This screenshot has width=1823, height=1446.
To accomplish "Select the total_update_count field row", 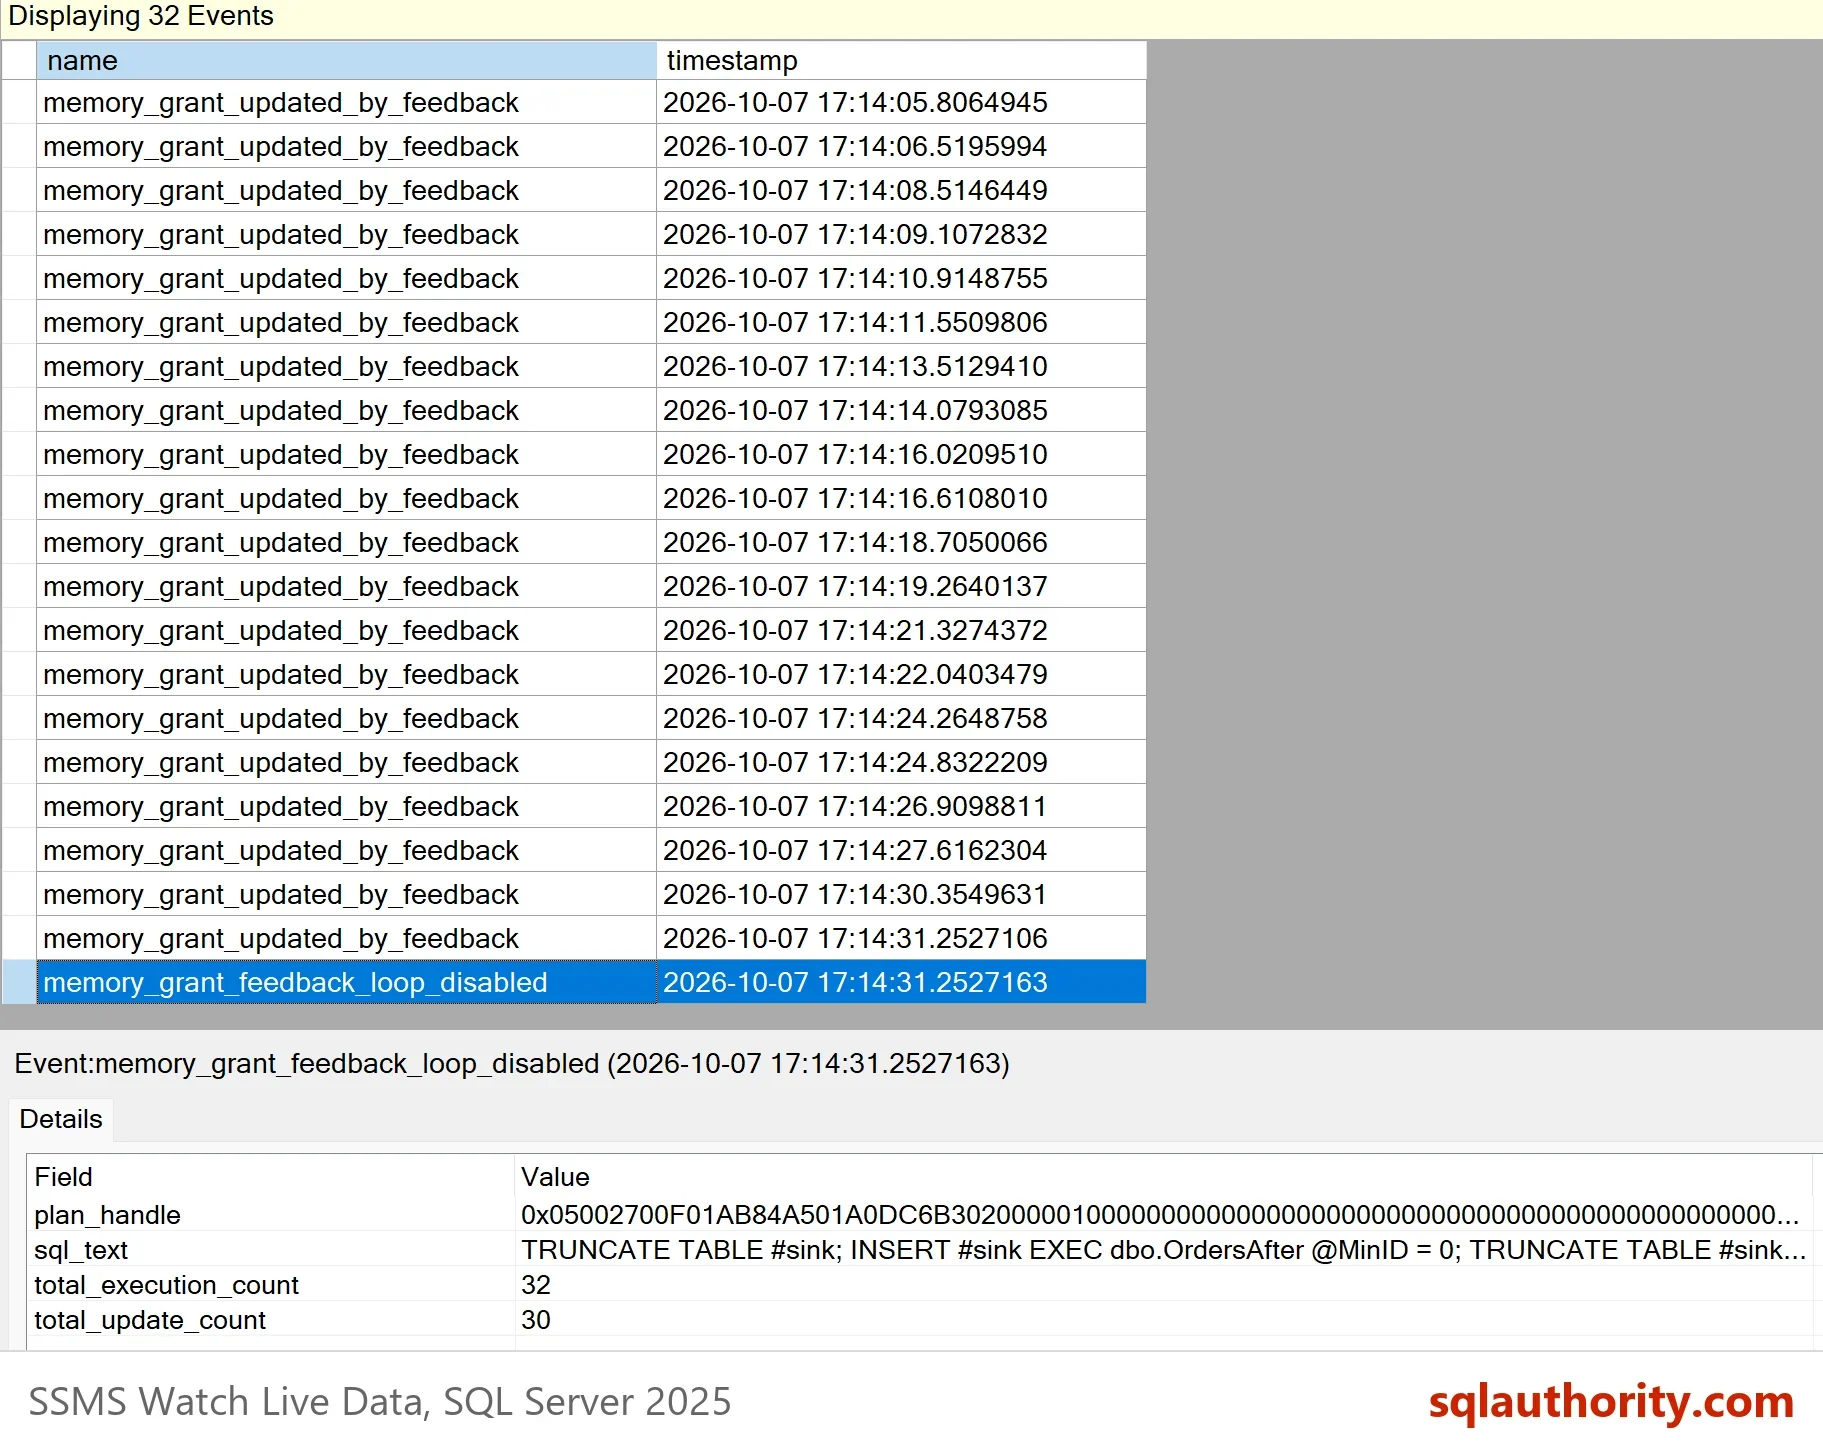I will pos(918,1320).
